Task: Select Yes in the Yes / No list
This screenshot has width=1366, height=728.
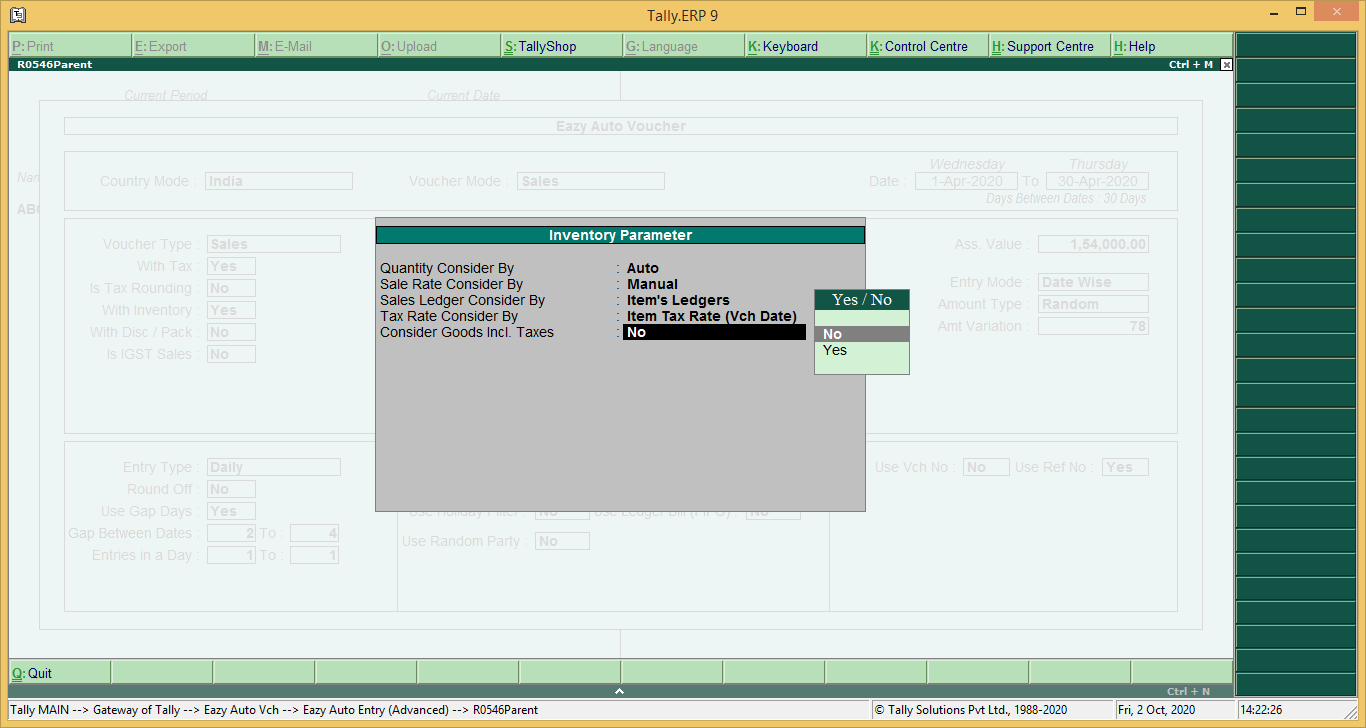Action: pos(835,351)
